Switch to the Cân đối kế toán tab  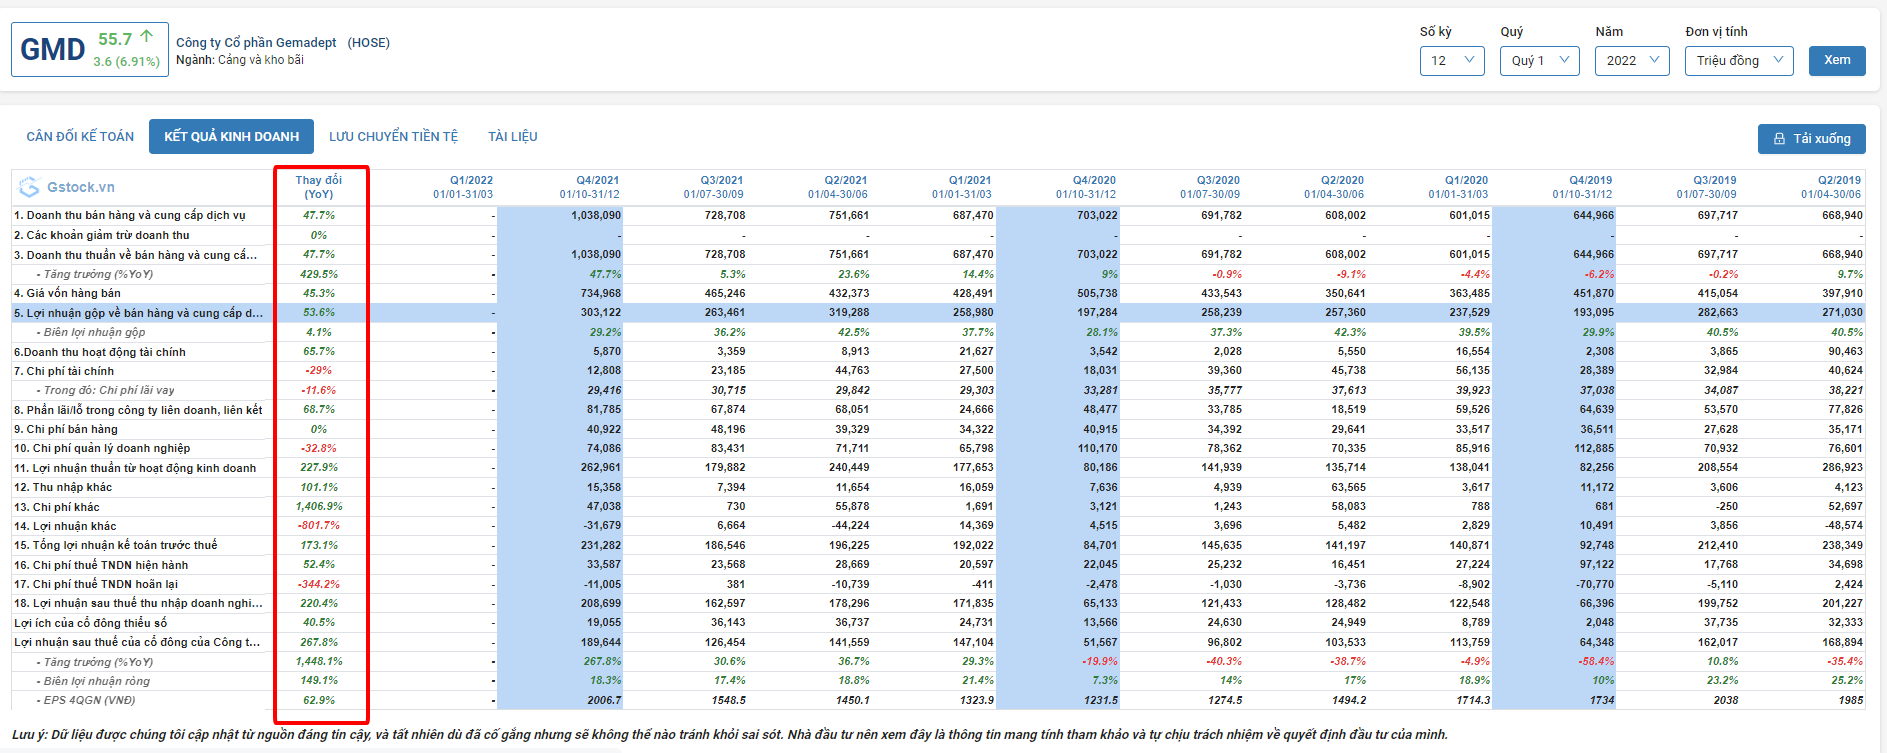[x=80, y=137]
